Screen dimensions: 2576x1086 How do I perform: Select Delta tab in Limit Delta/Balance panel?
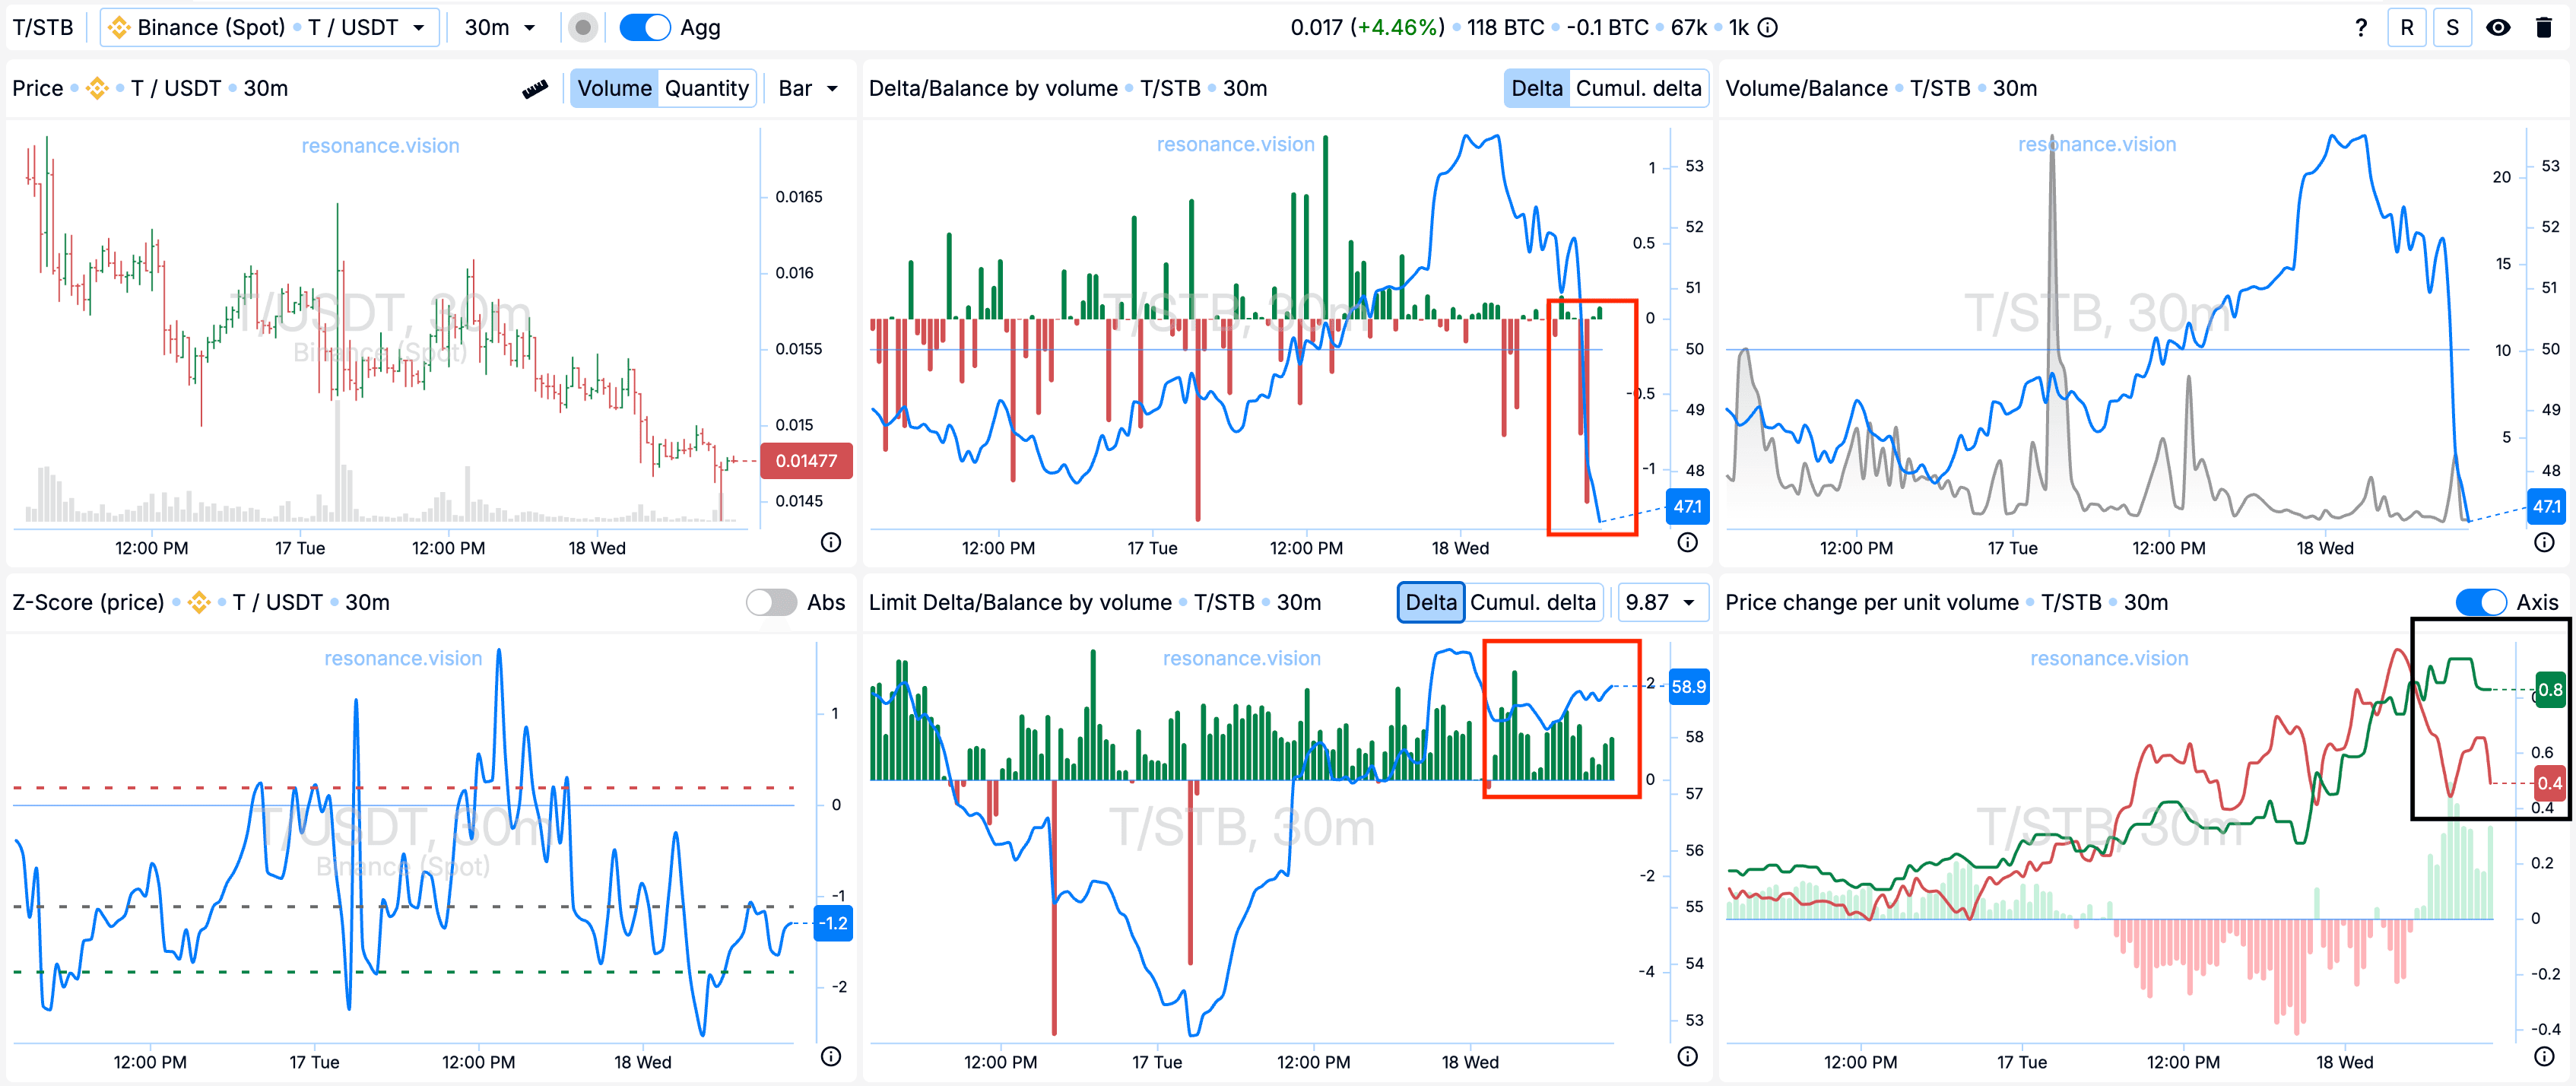point(1431,602)
